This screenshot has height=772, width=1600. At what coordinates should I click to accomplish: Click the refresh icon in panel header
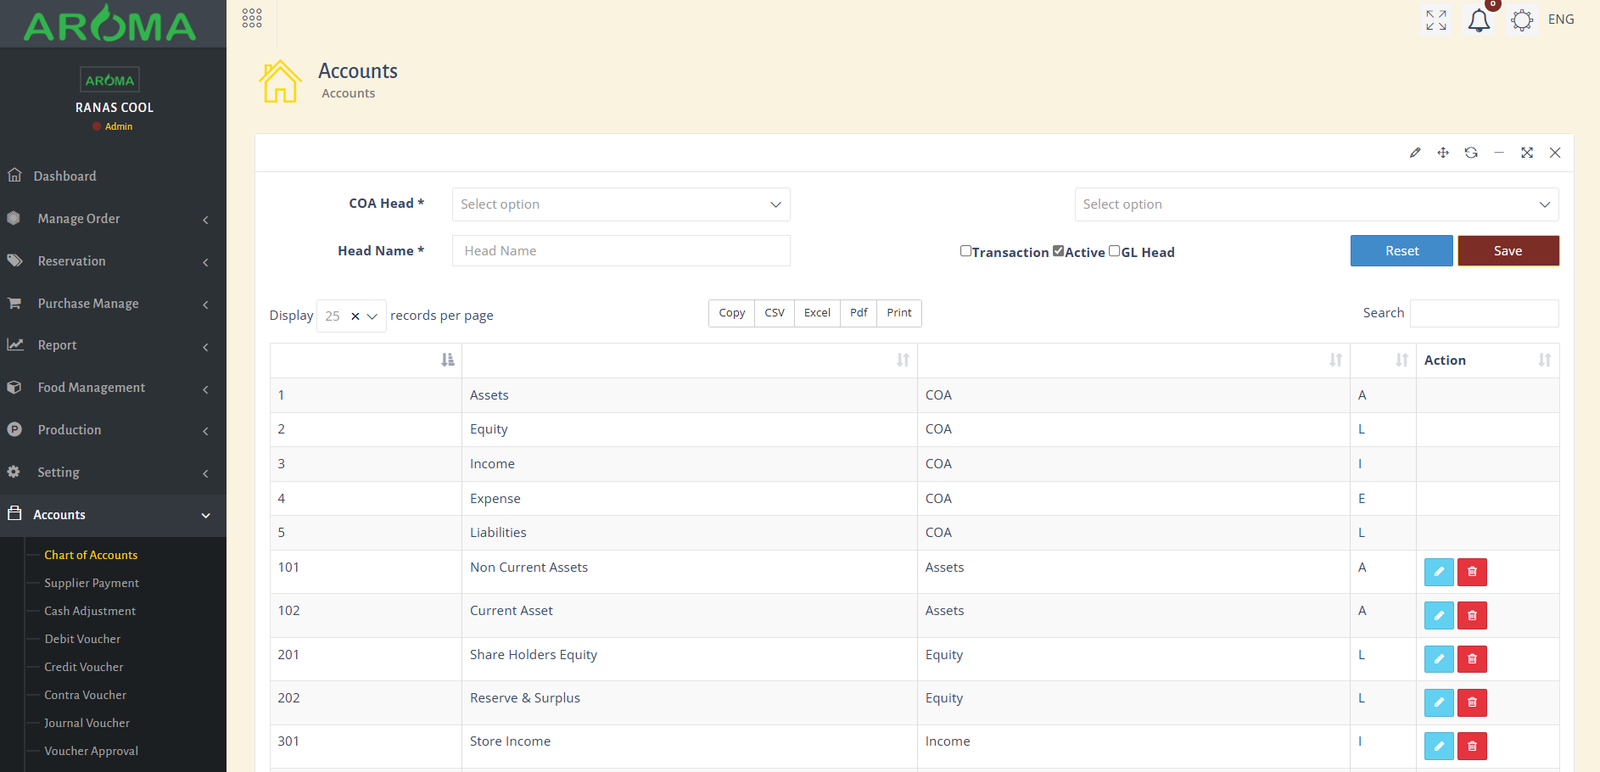tap(1471, 153)
